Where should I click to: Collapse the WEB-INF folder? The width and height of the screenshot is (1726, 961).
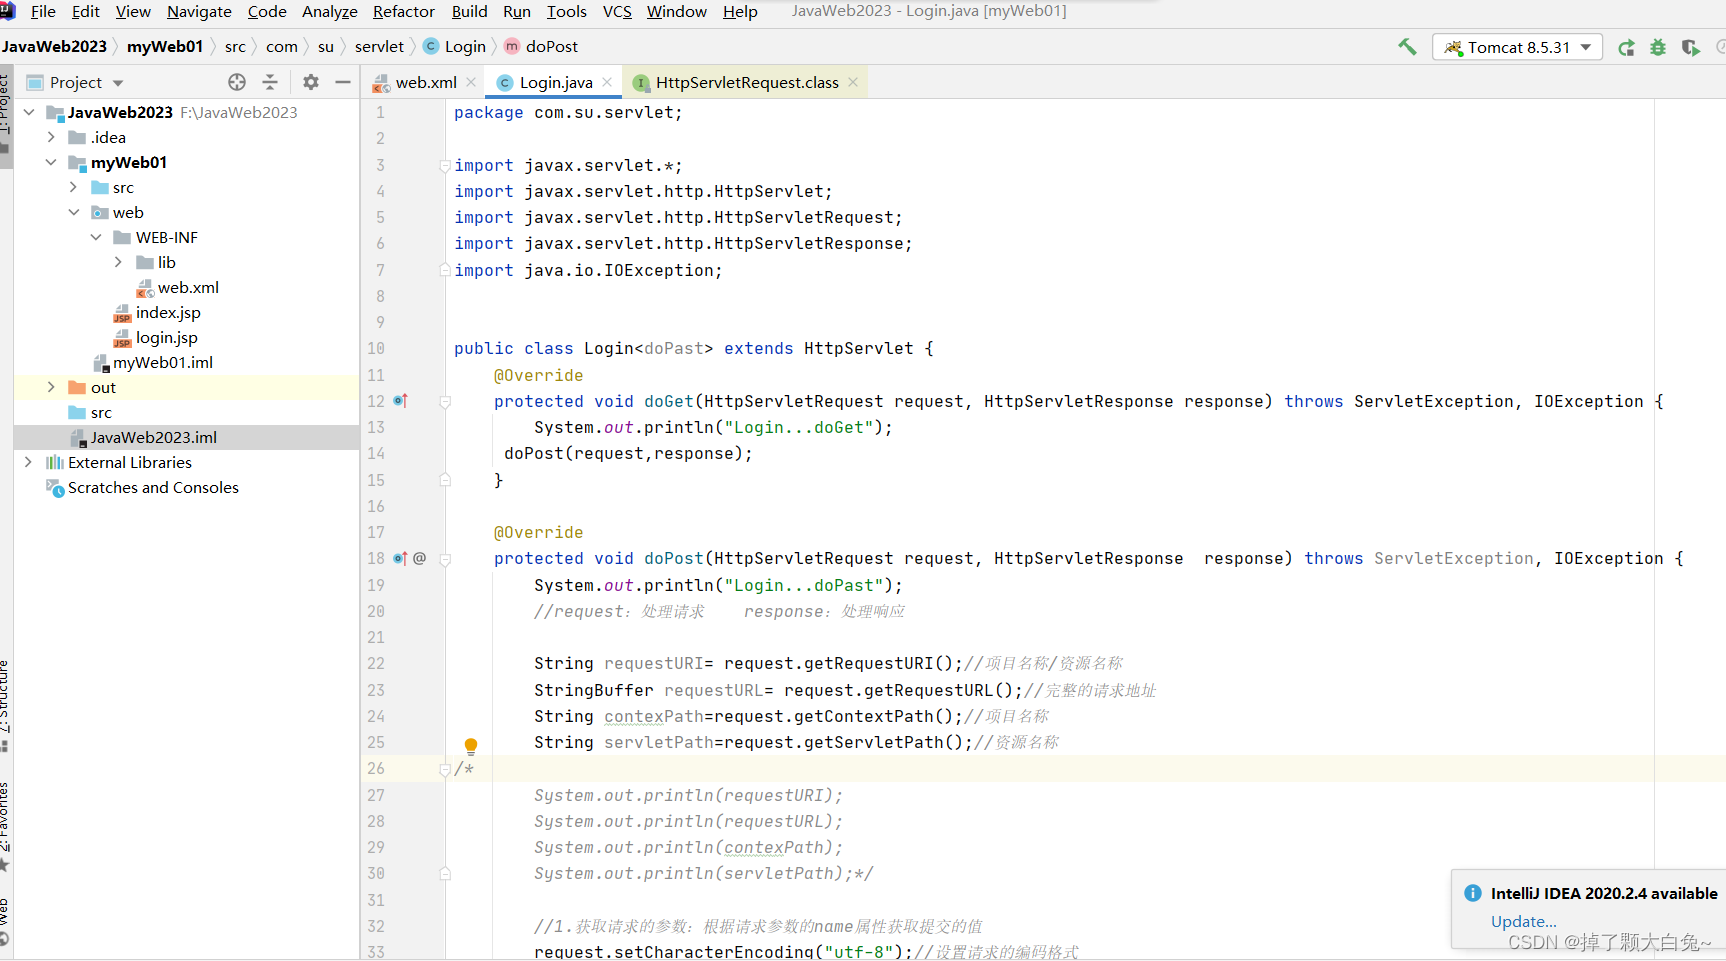(96, 237)
